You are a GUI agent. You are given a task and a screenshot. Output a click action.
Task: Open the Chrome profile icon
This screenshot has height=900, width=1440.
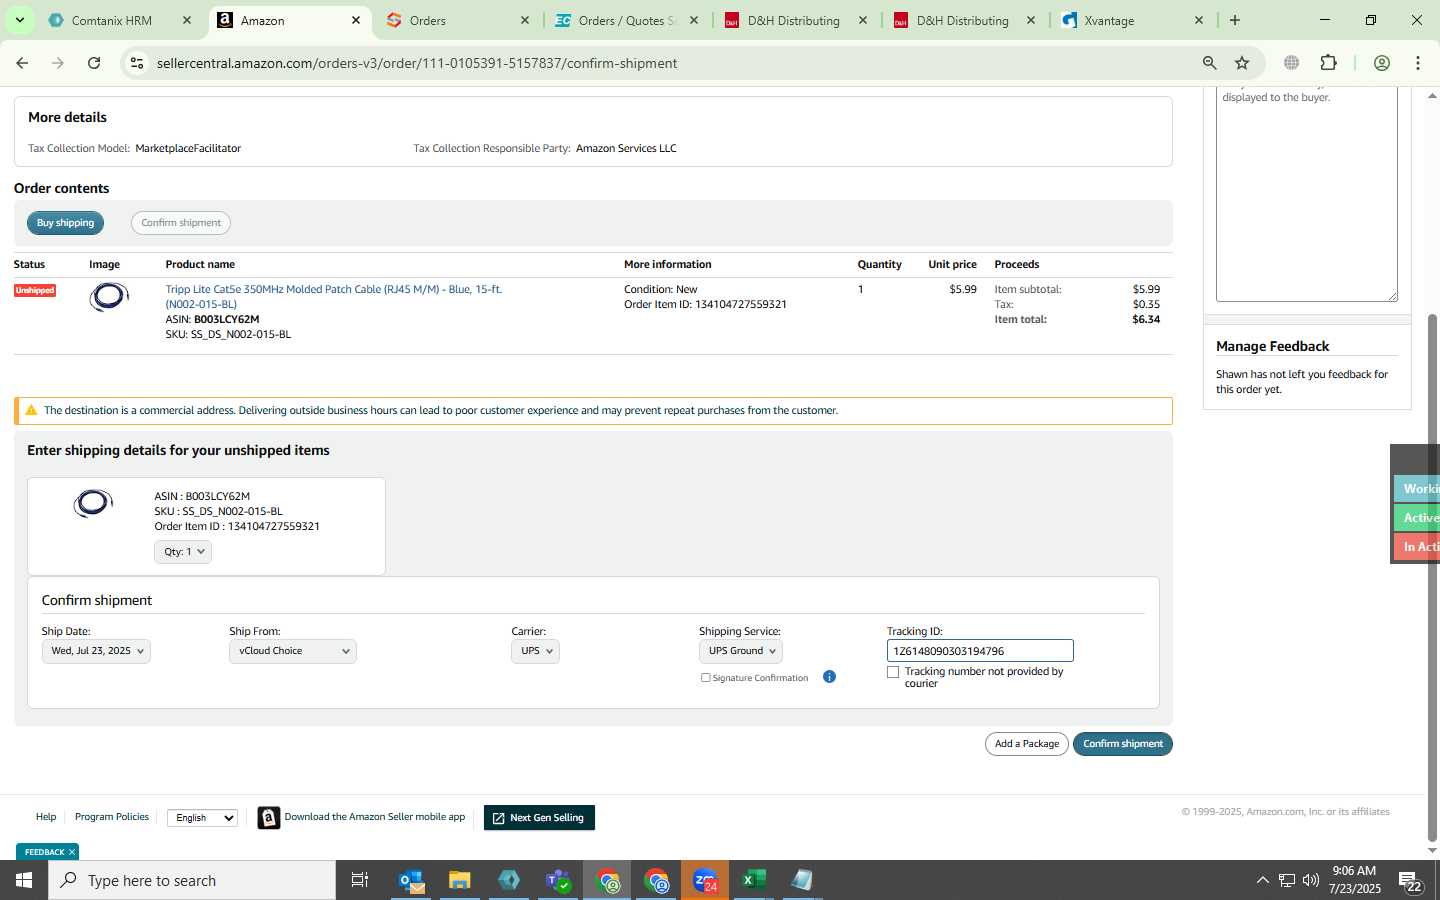pyautogui.click(x=1382, y=63)
